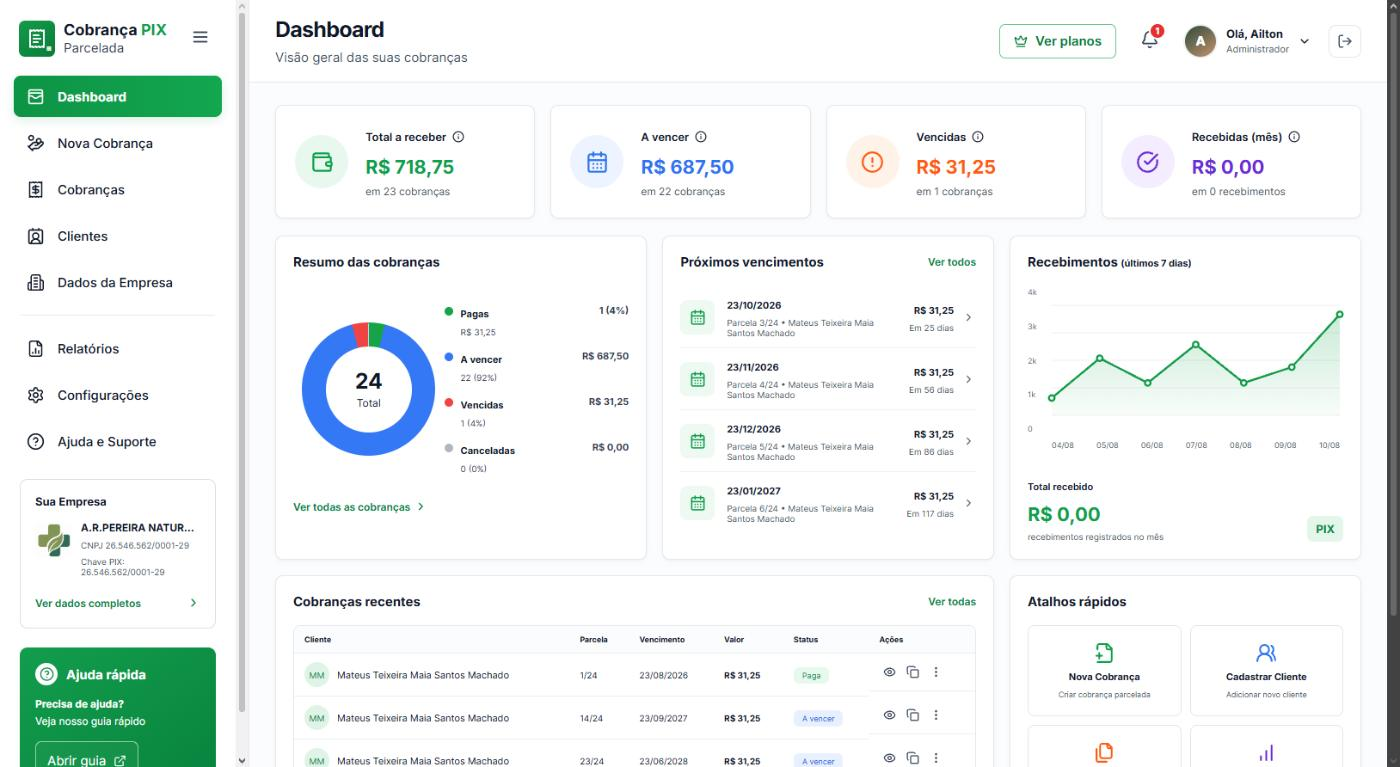View the parcela 1/24 charge using eye icon
The image size is (1400, 767).
coord(889,672)
